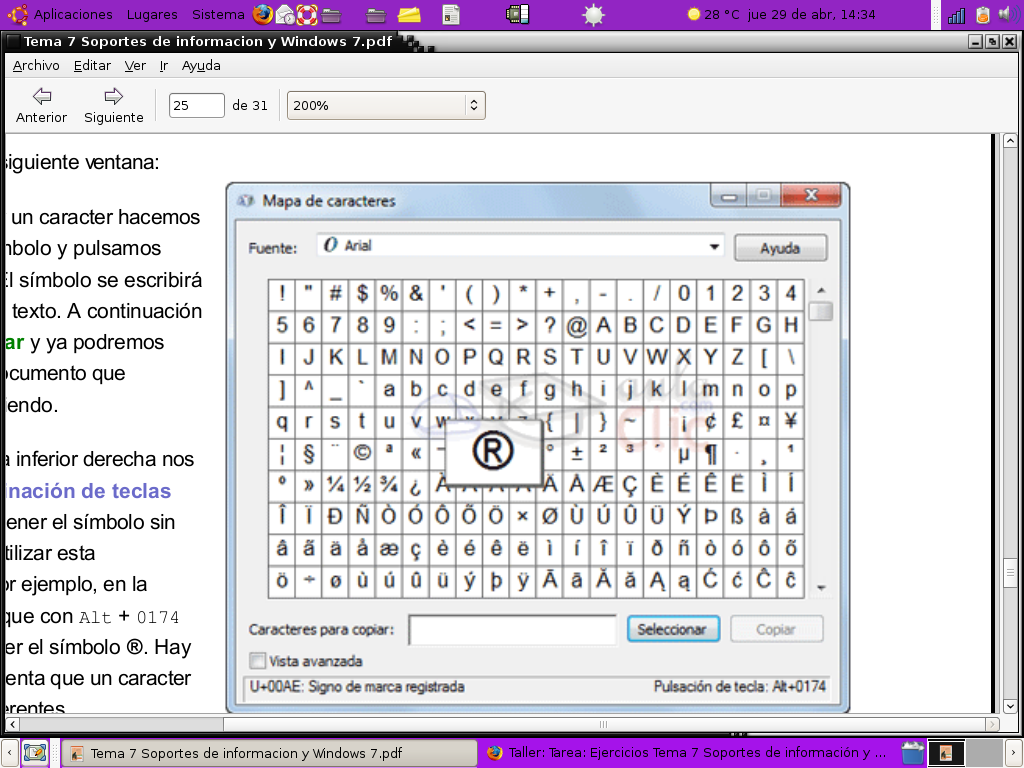Viewport: 1024px width, 768px height.
Task: Enable the Vista avanzada checkbox
Action: click(257, 661)
